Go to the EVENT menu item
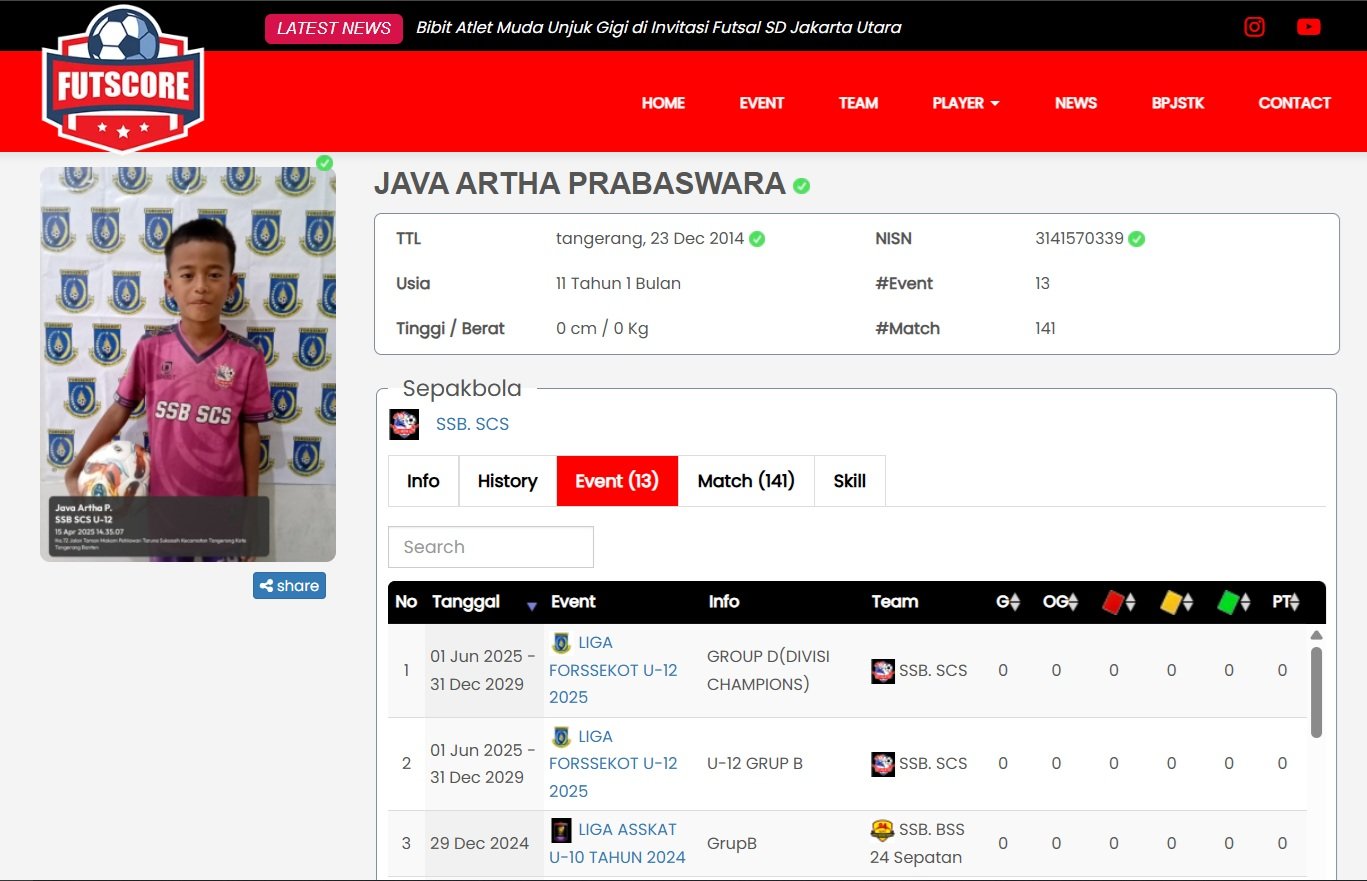 (761, 103)
